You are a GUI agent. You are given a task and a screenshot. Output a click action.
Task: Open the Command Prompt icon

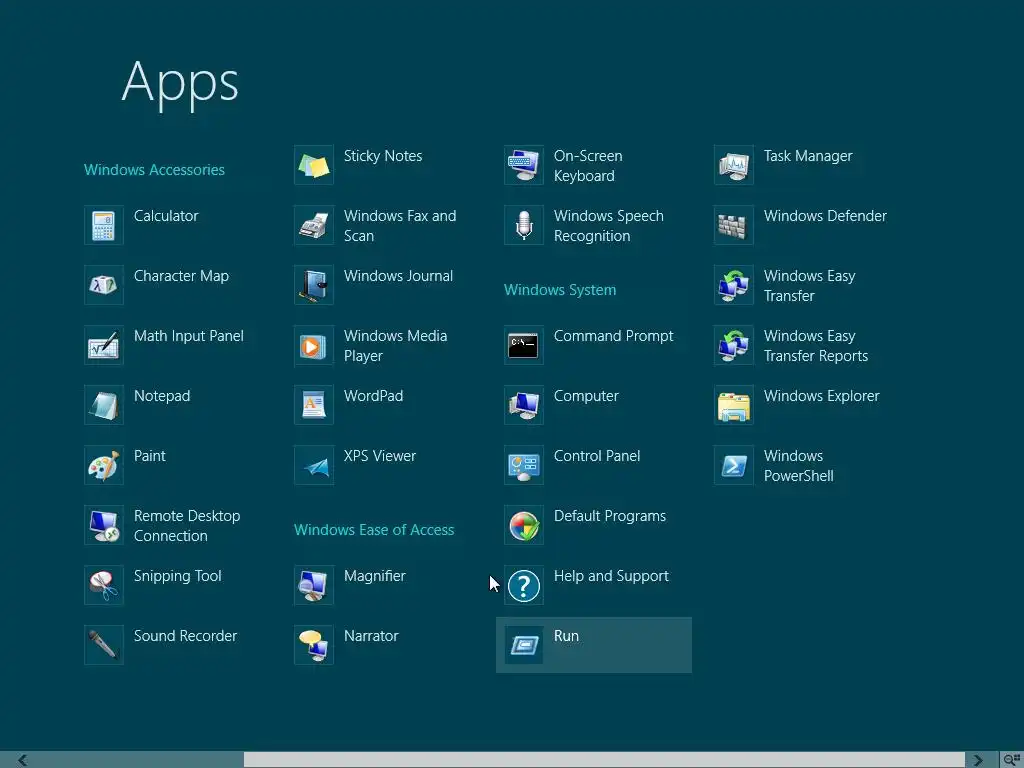(x=524, y=345)
